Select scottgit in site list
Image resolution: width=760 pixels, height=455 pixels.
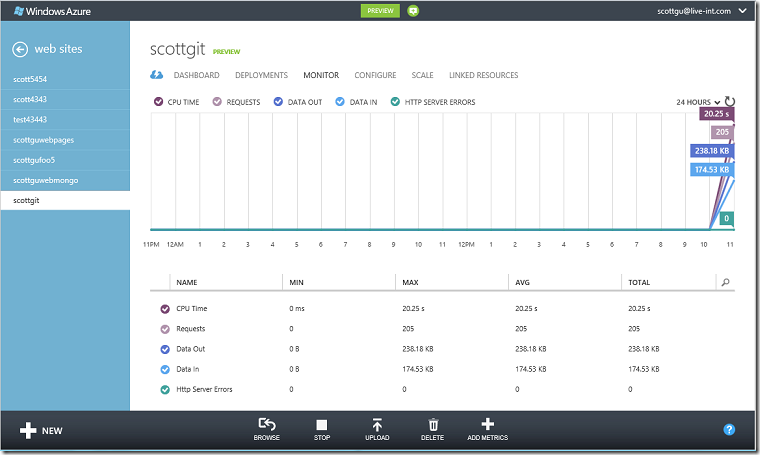pyautogui.click(x=65, y=201)
